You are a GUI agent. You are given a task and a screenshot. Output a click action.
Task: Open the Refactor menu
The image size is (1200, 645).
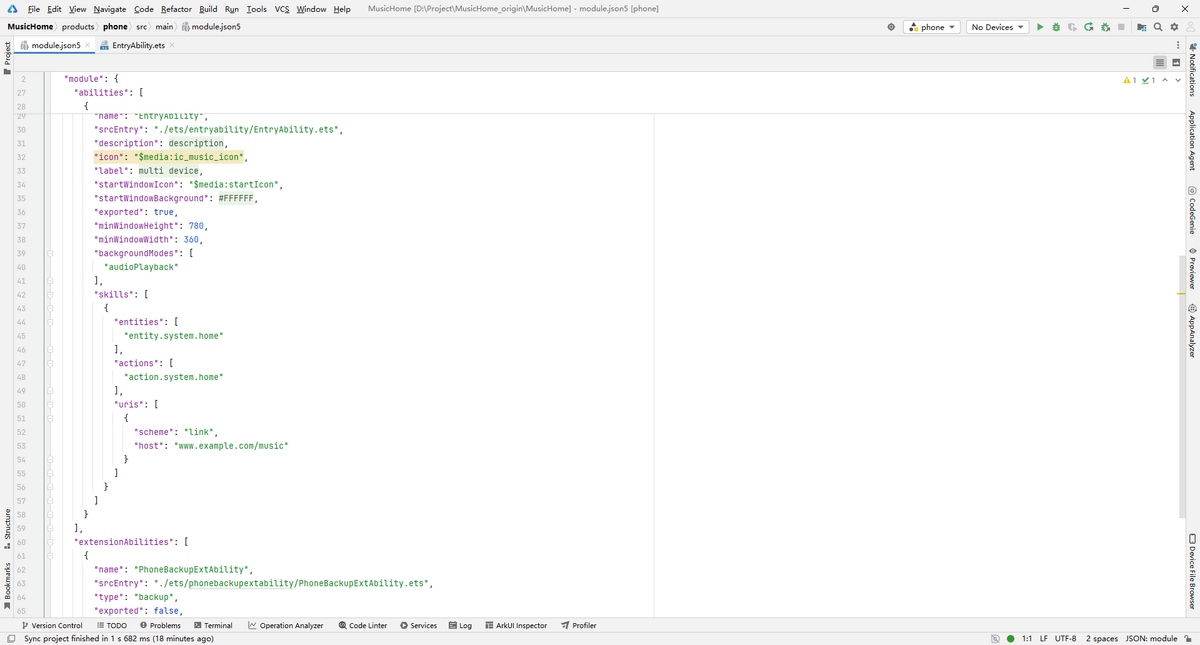176,9
